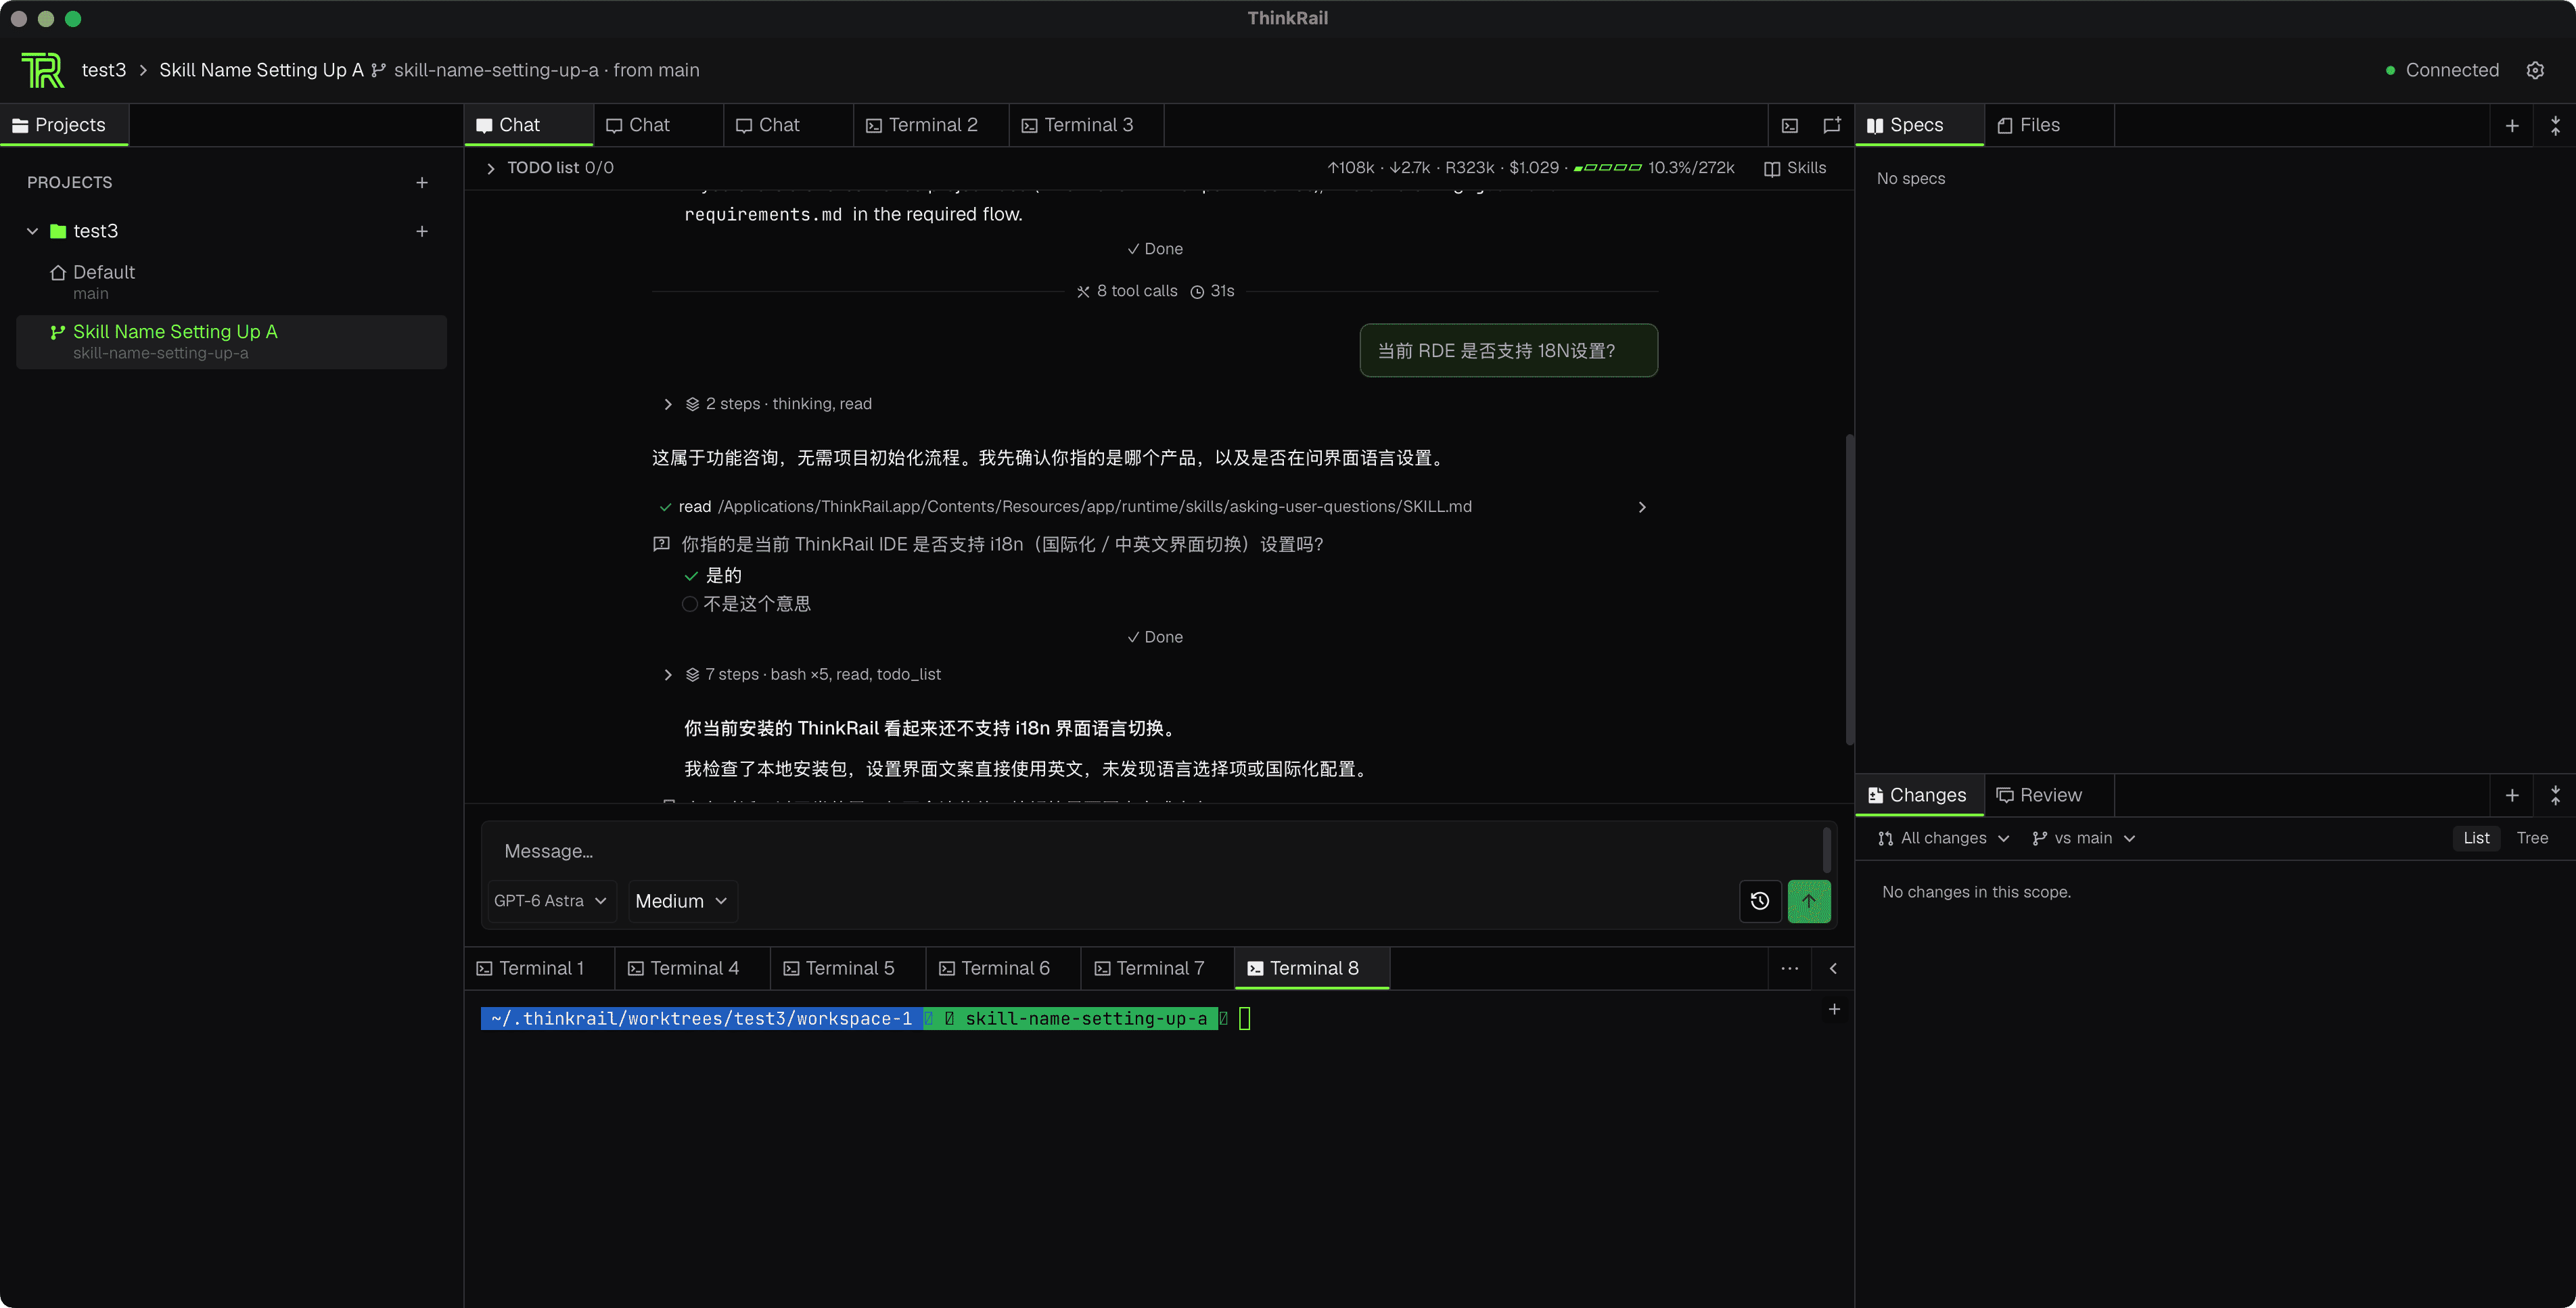
Task: Open settings via the gear icon
Action: pos(2535,70)
